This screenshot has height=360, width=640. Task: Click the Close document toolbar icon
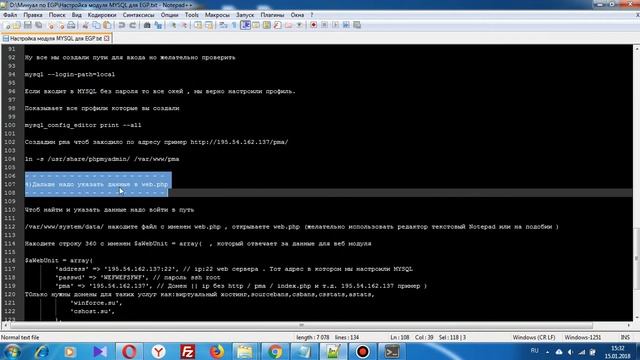click(51, 25)
